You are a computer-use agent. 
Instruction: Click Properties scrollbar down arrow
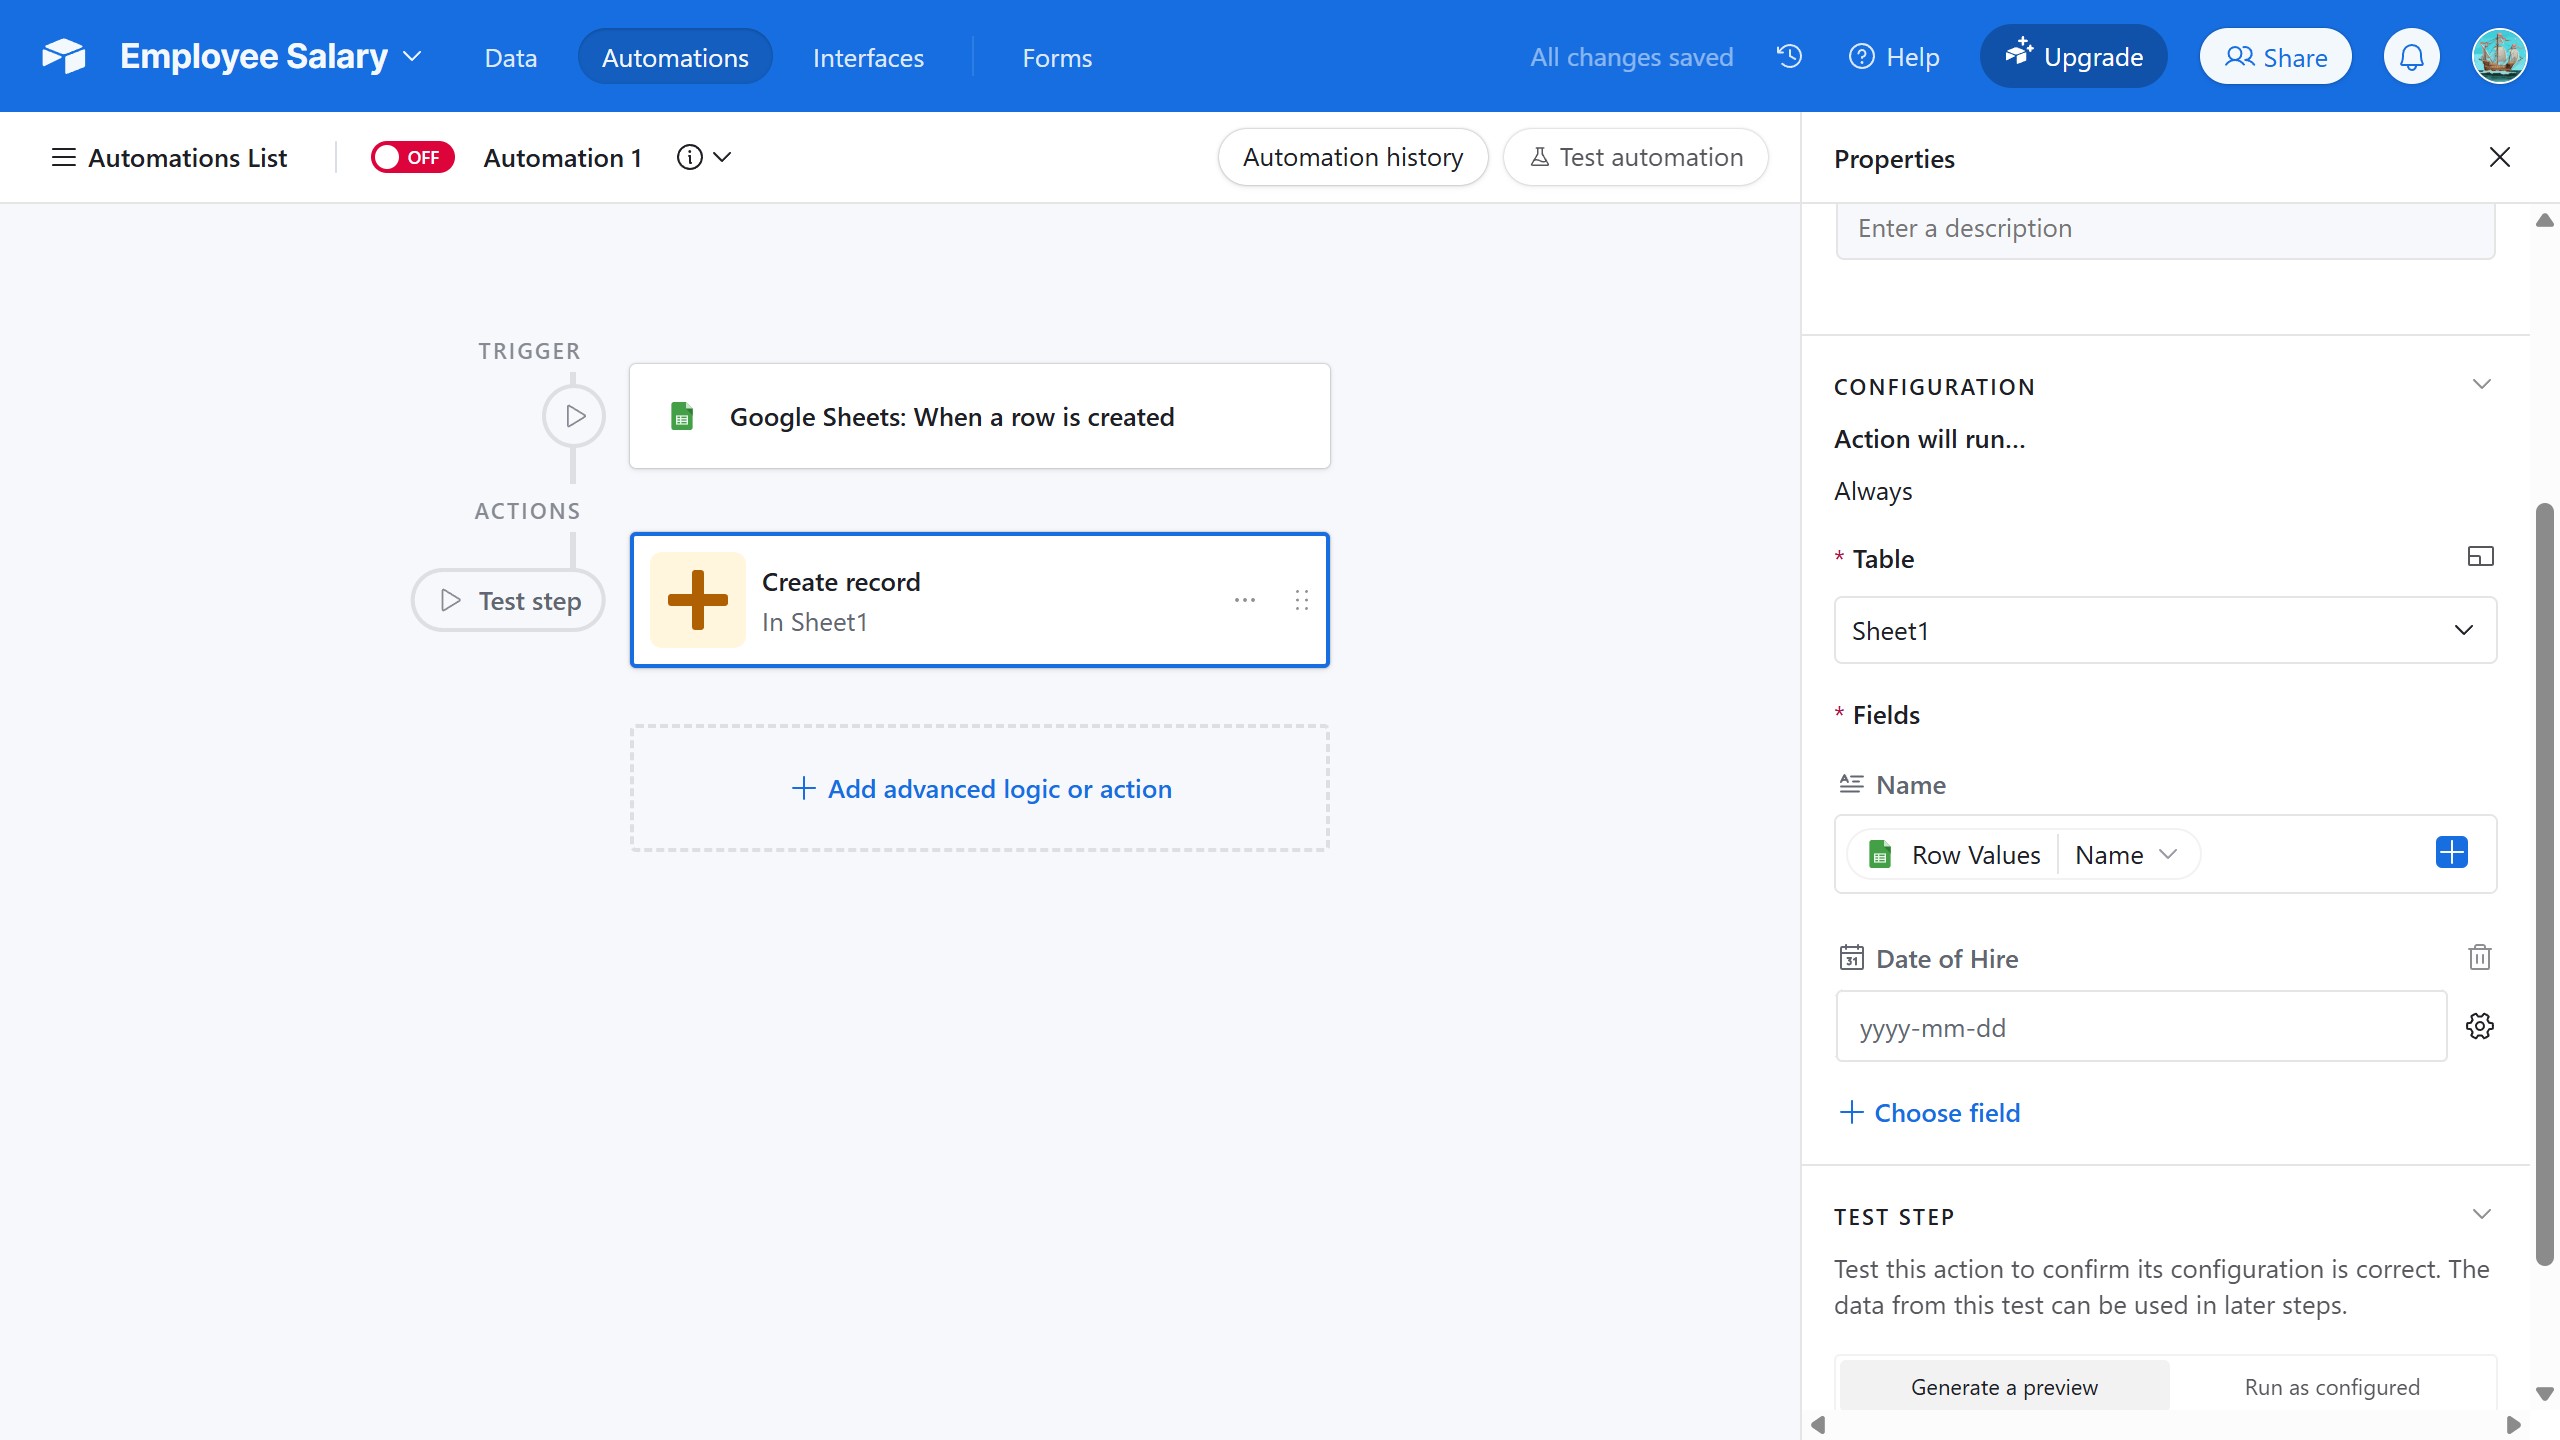coord(2545,1393)
